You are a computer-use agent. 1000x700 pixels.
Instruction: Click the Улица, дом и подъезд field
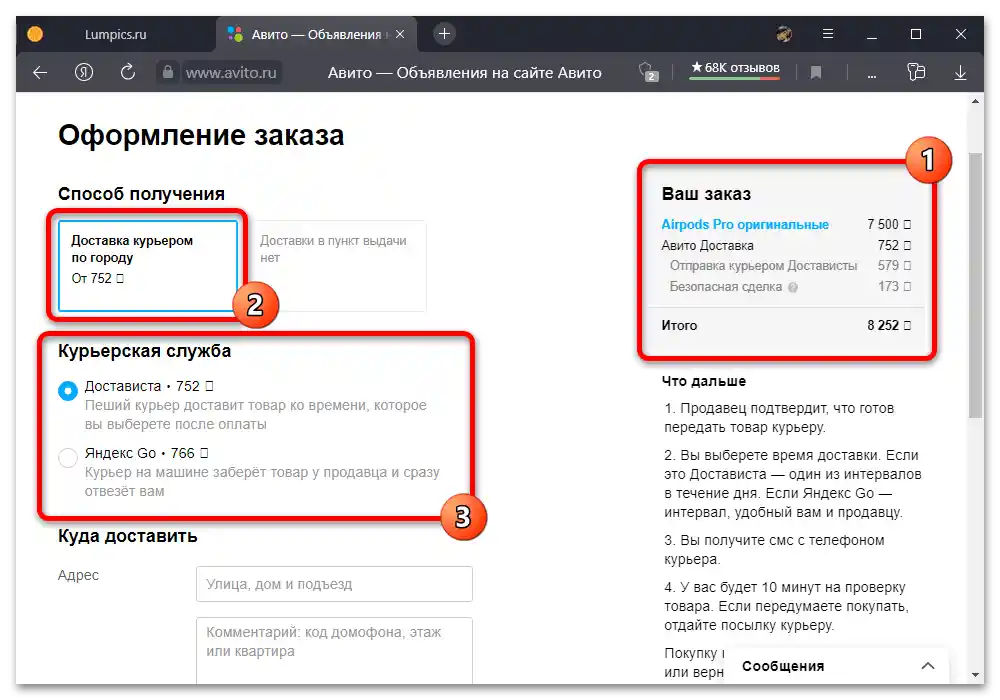pyautogui.click(x=334, y=584)
